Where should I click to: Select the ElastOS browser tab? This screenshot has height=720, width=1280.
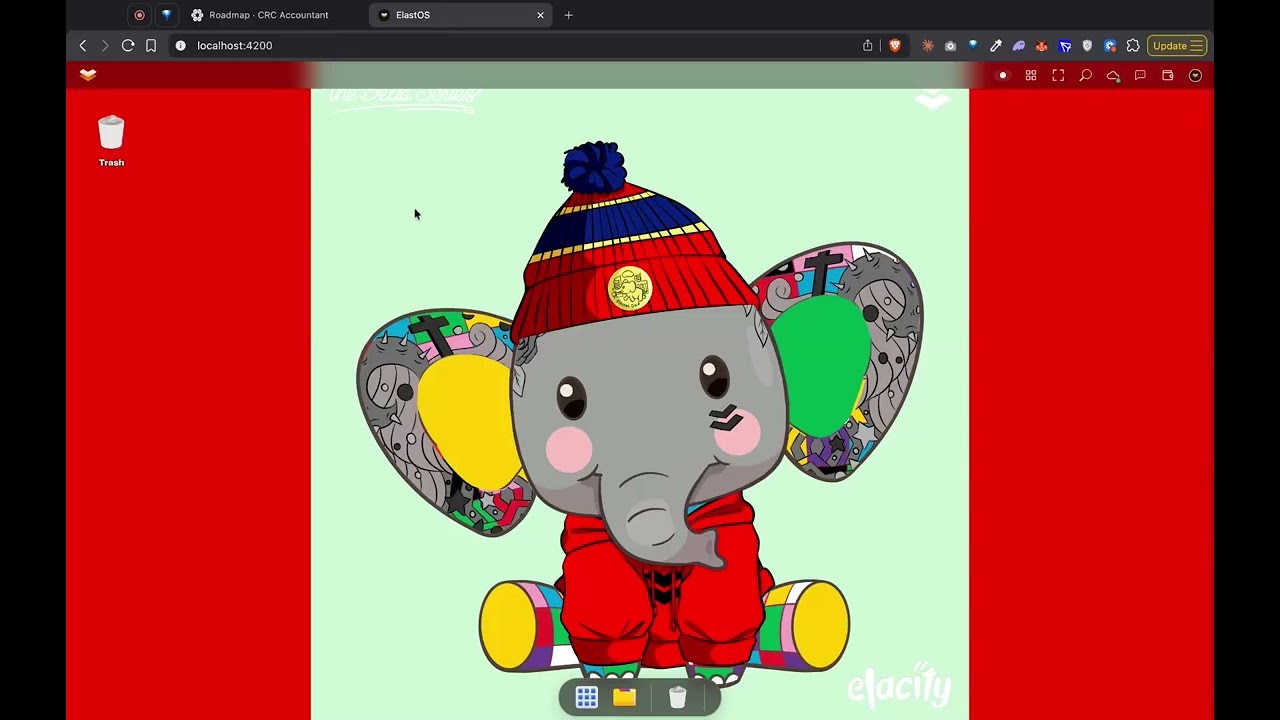[461, 15]
